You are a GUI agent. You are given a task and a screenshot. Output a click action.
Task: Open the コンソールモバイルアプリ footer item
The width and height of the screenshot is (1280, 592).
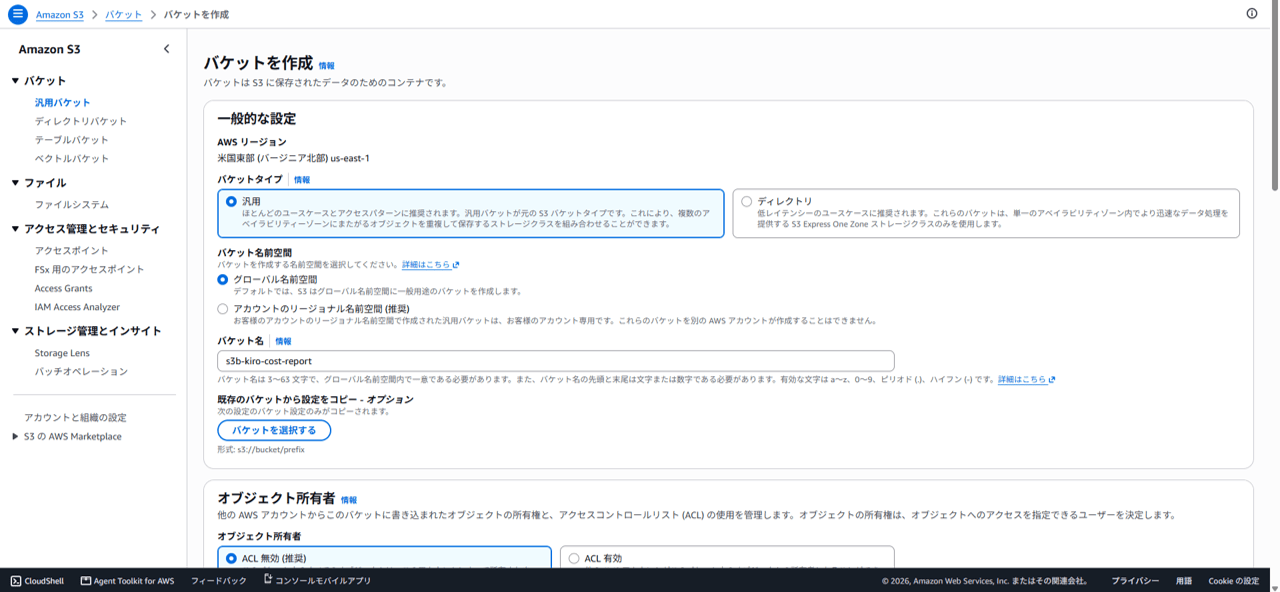point(317,580)
